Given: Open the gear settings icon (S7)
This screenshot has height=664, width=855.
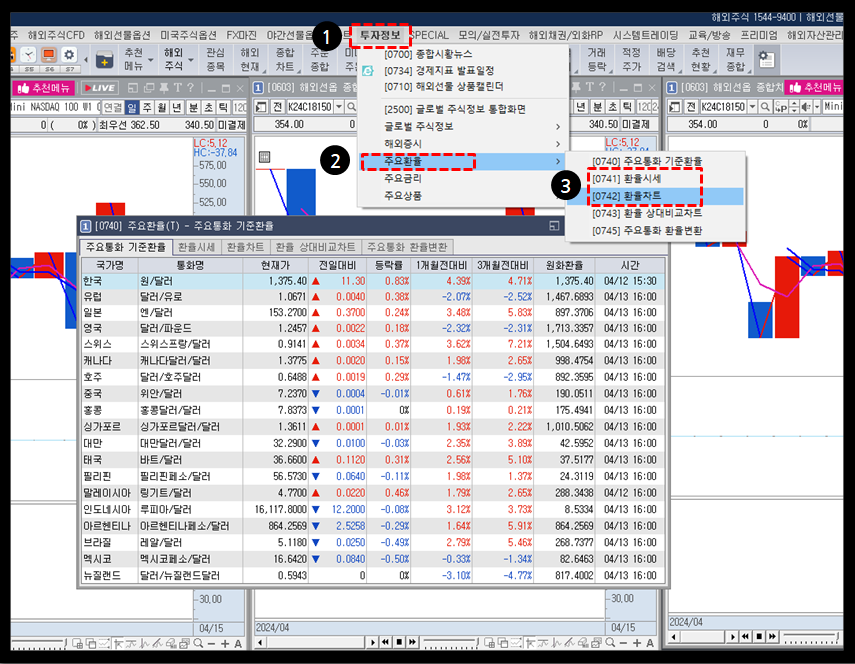Looking at the screenshot, I should pos(69,56).
